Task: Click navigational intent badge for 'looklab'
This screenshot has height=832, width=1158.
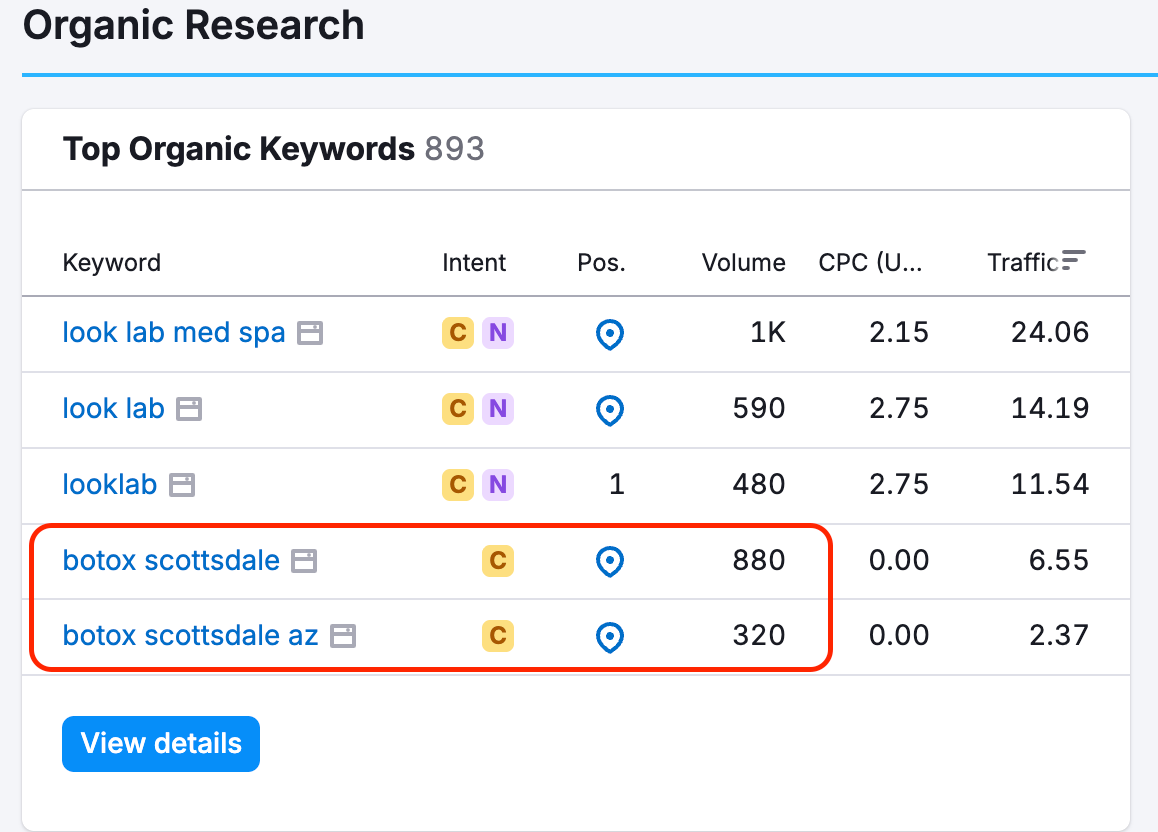Action: 498,485
